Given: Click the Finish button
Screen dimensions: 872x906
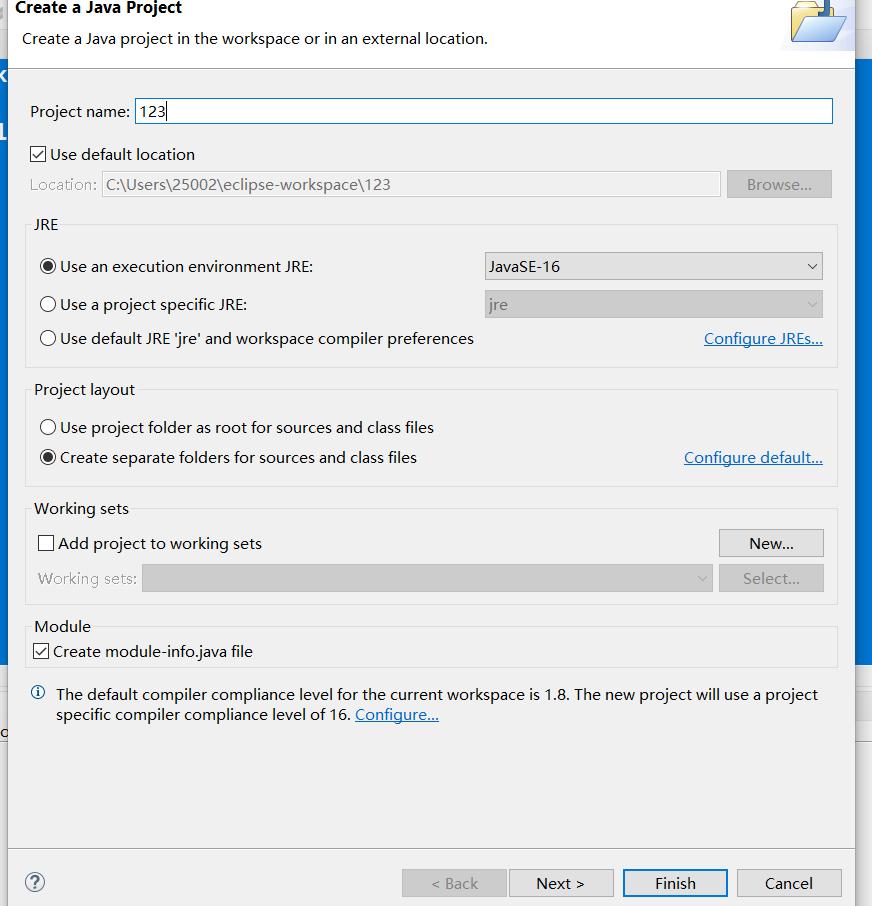Looking at the screenshot, I should [675, 883].
